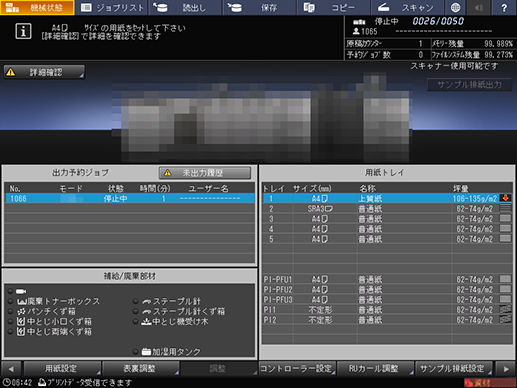Viewport: 517px width, 388px height.
Task: Click the globe language icon
Action: [x=455, y=7]
